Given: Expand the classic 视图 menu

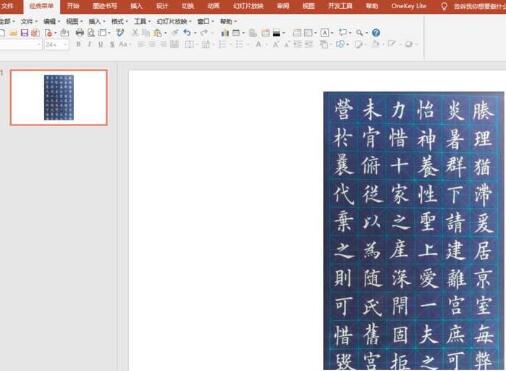Looking at the screenshot, I should click(x=74, y=22).
